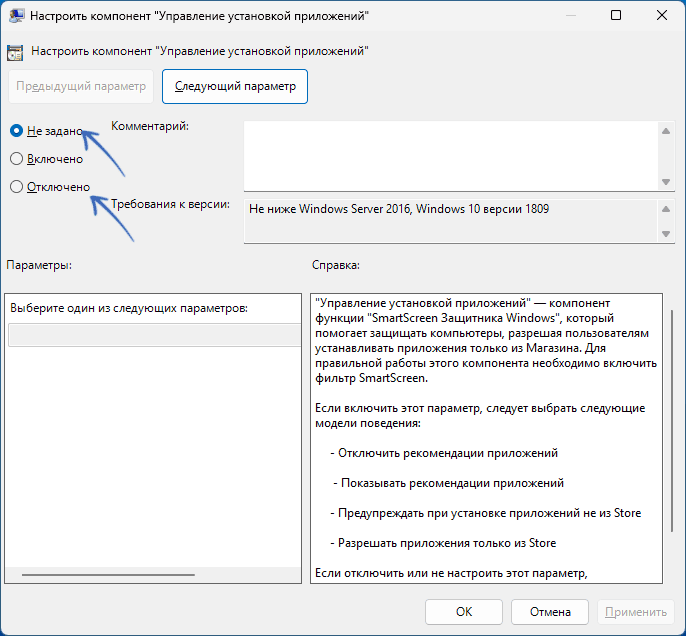Click the "Применить" button

click(636, 612)
